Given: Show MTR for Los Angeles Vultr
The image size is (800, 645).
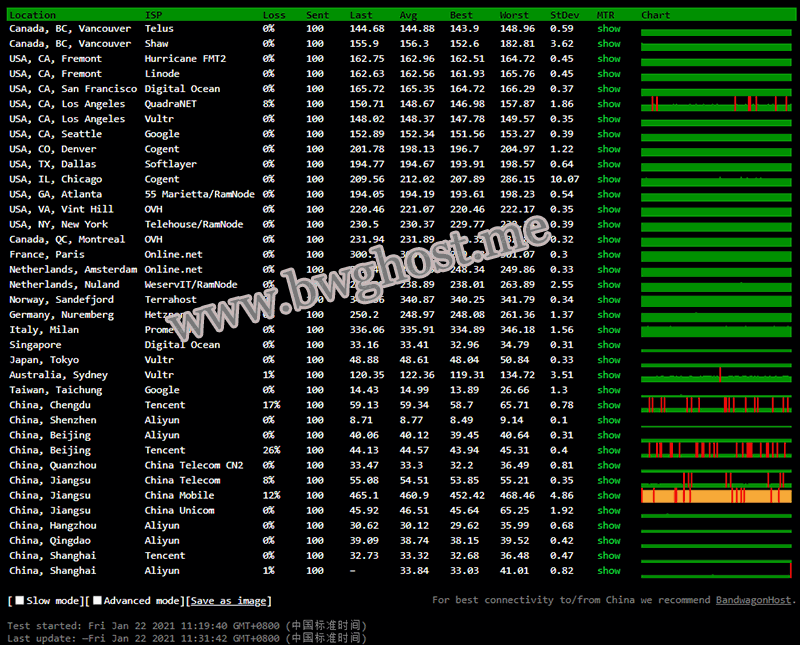Looking at the screenshot, I should click(609, 119).
